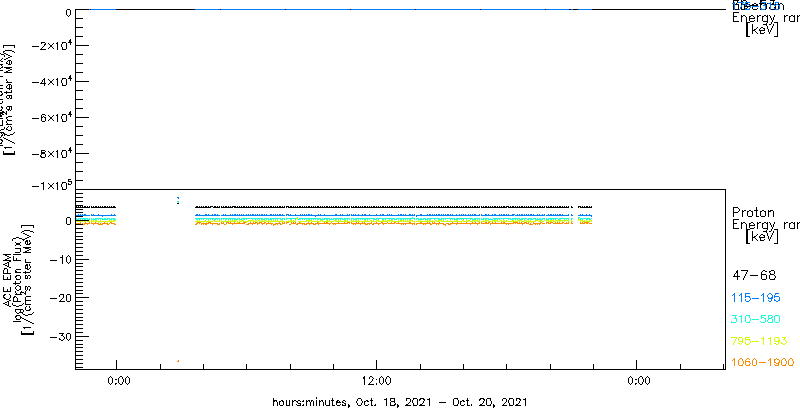Click the -30 tick on proton flux axis
The height and width of the screenshot is (410, 800).
tap(60, 336)
